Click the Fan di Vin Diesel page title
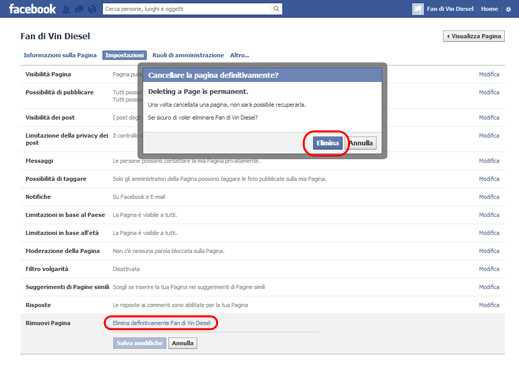Image resolution: width=519 pixels, height=369 pixels. coord(55,36)
